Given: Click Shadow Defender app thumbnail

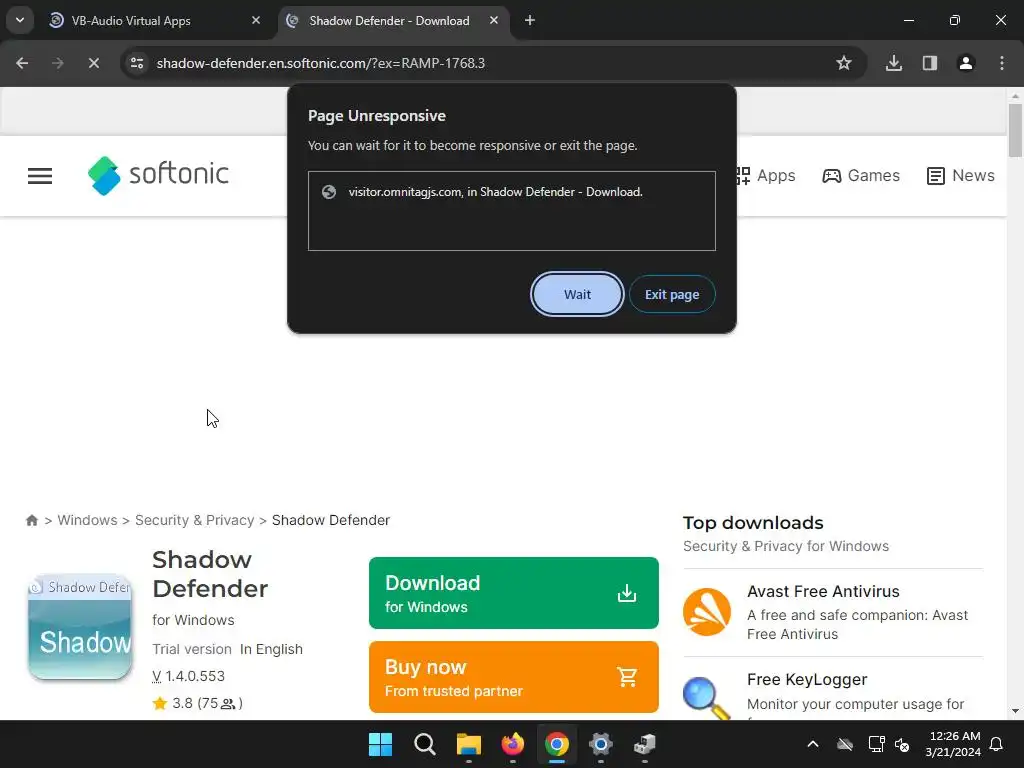Looking at the screenshot, I should tap(80, 628).
